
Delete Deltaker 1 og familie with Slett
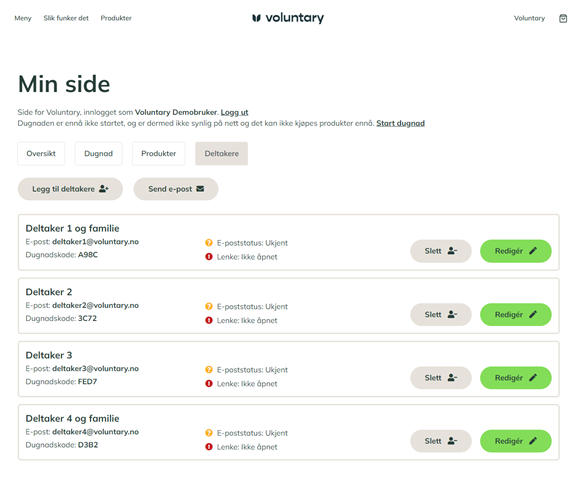pyautogui.click(x=441, y=251)
